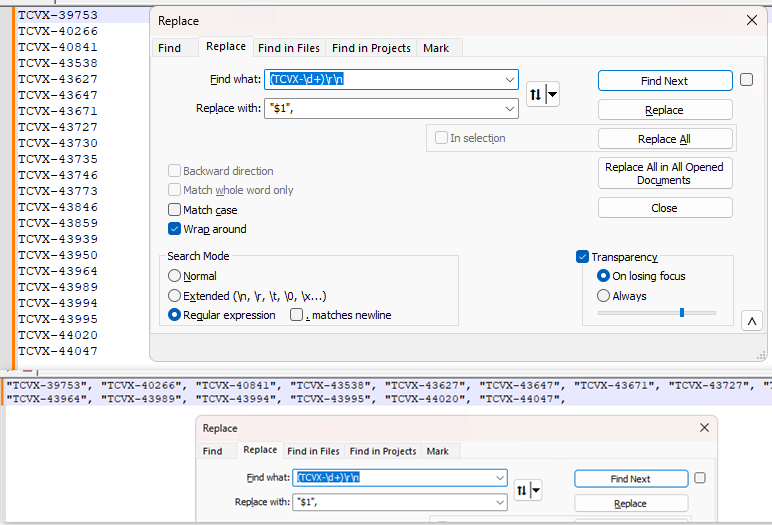Close upper Replace dialog with X icon

pos(751,20)
